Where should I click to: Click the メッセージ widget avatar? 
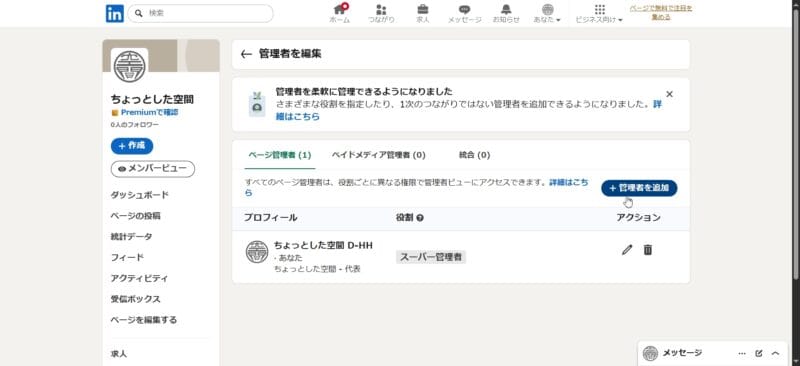650,353
